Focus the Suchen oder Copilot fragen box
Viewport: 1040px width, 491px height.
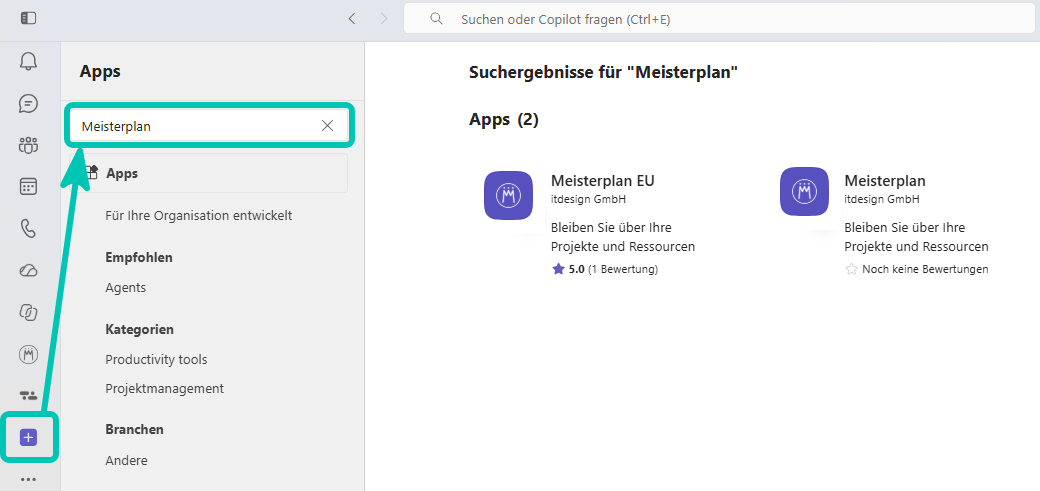[720, 19]
